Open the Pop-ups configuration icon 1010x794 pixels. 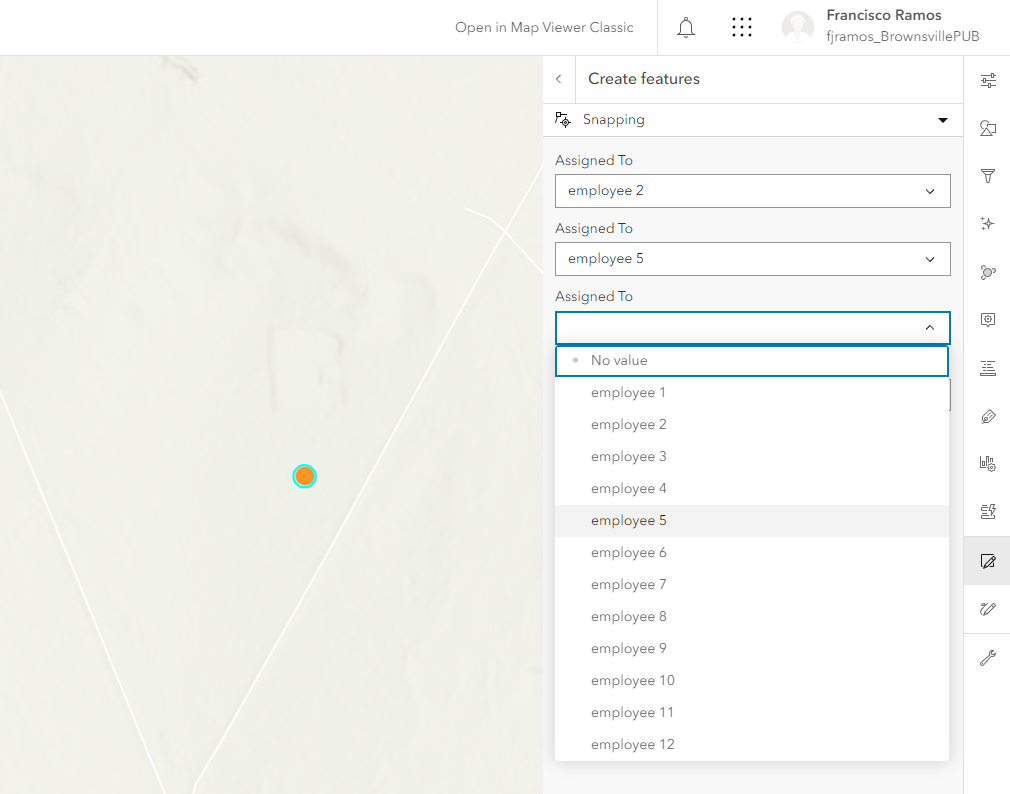click(x=988, y=320)
